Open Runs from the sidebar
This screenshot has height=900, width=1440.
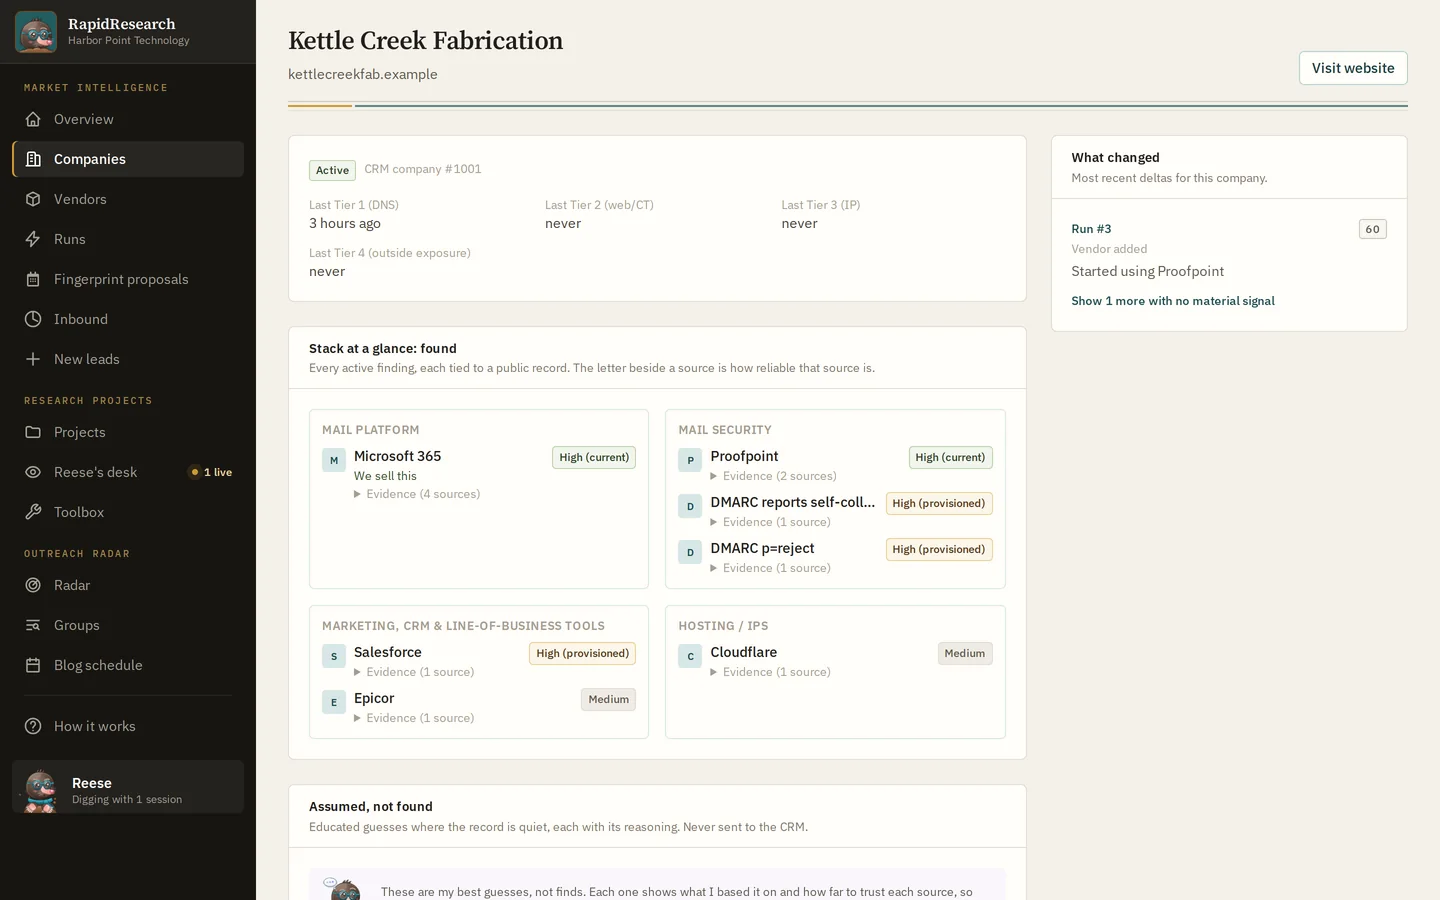(128, 239)
